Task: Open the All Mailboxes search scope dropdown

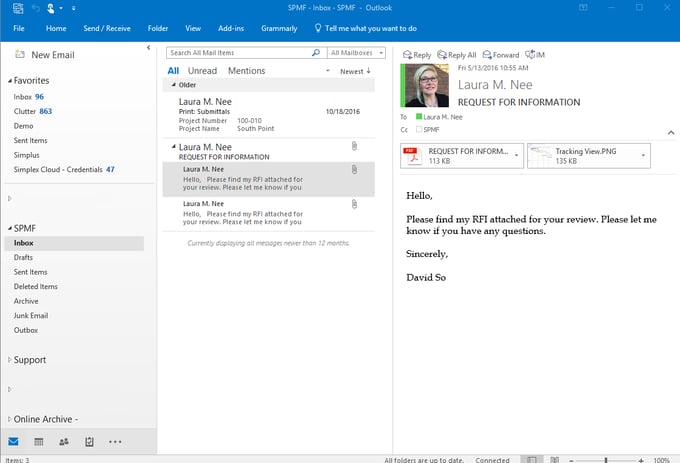Action: [x=356, y=52]
